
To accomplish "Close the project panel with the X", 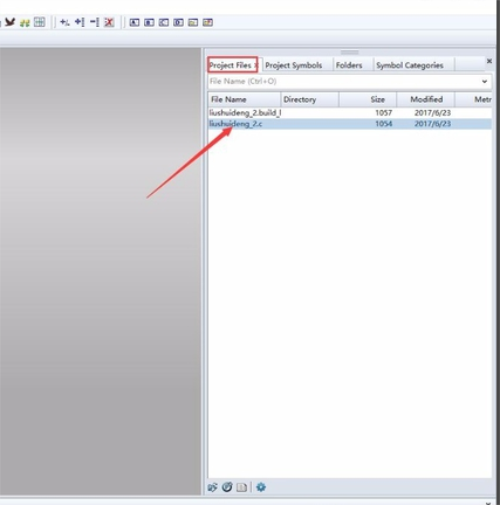I will click(x=489, y=61).
